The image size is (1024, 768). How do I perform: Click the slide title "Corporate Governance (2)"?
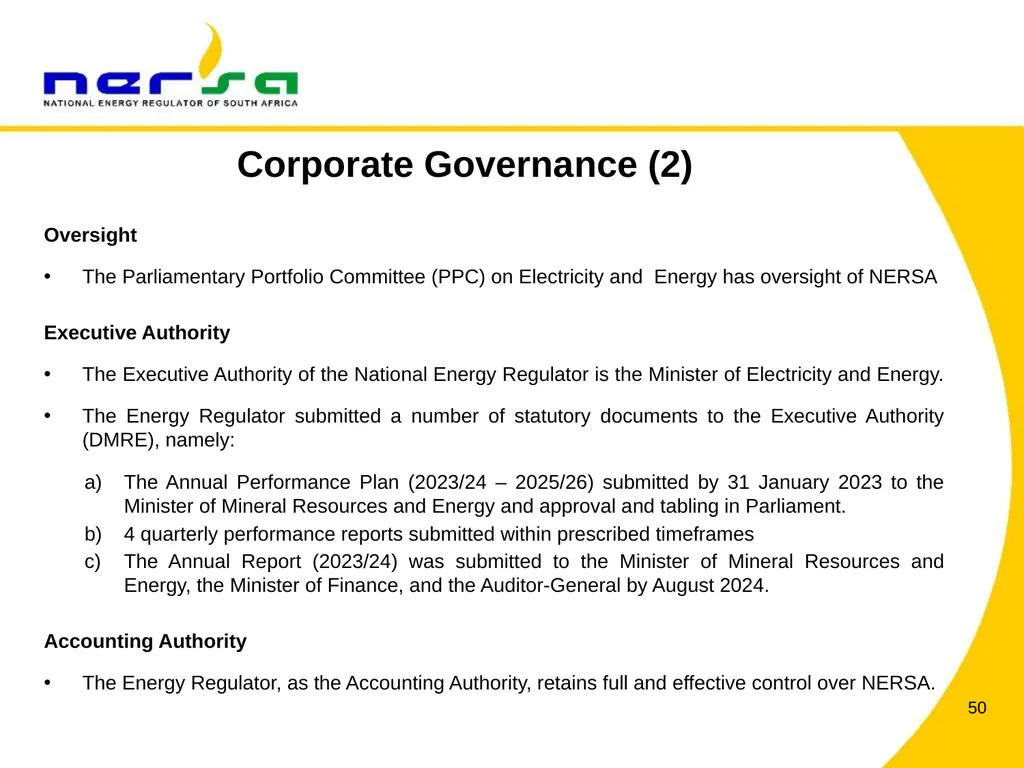464,164
